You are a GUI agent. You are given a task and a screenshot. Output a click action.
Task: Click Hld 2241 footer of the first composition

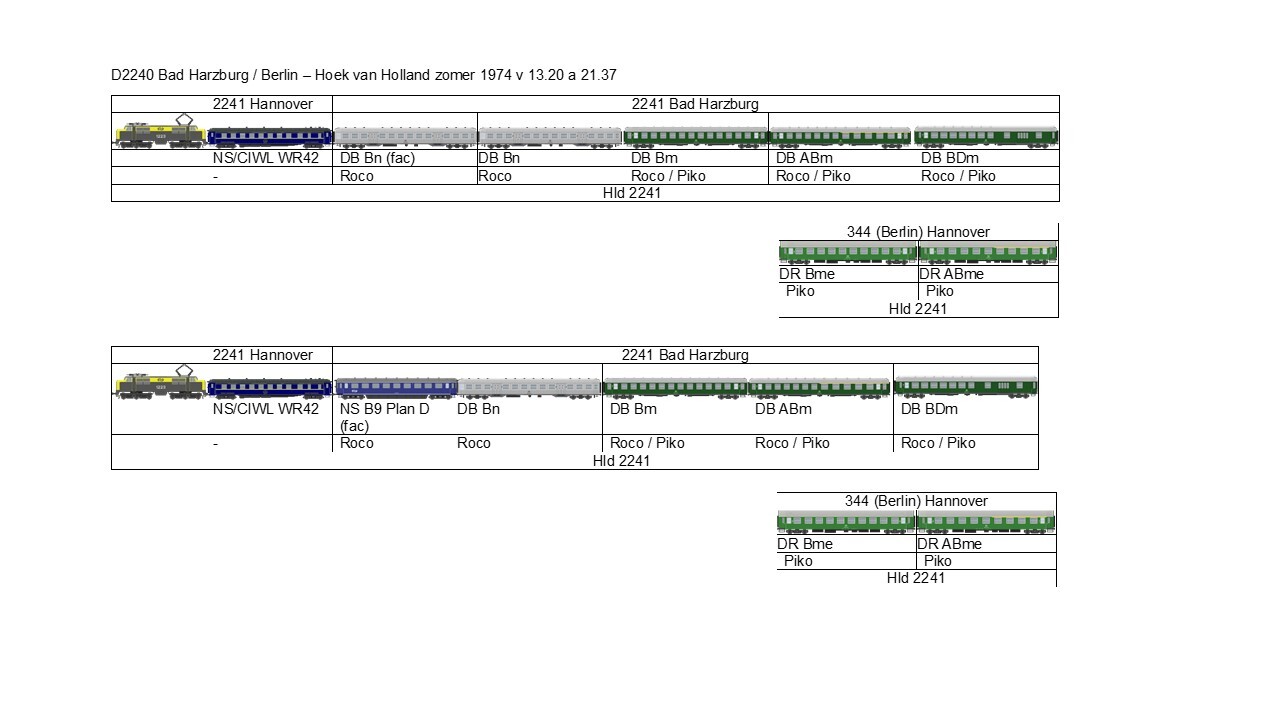pyautogui.click(x=631, y=193)
